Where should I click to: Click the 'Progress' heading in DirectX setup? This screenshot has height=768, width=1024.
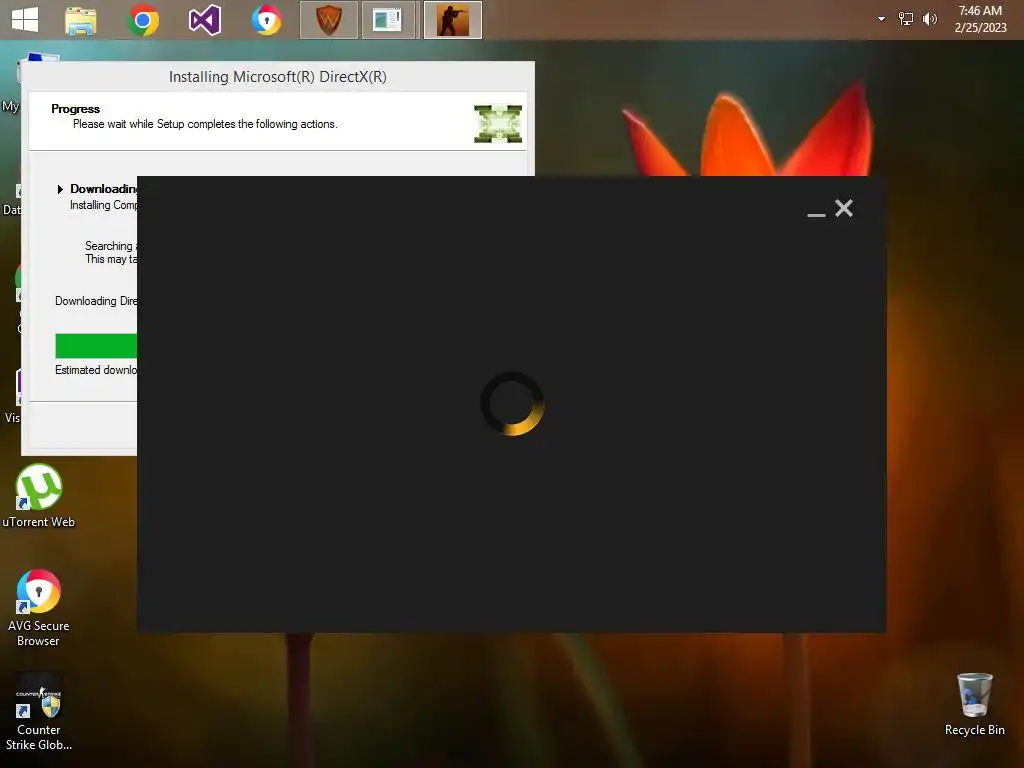76,108
